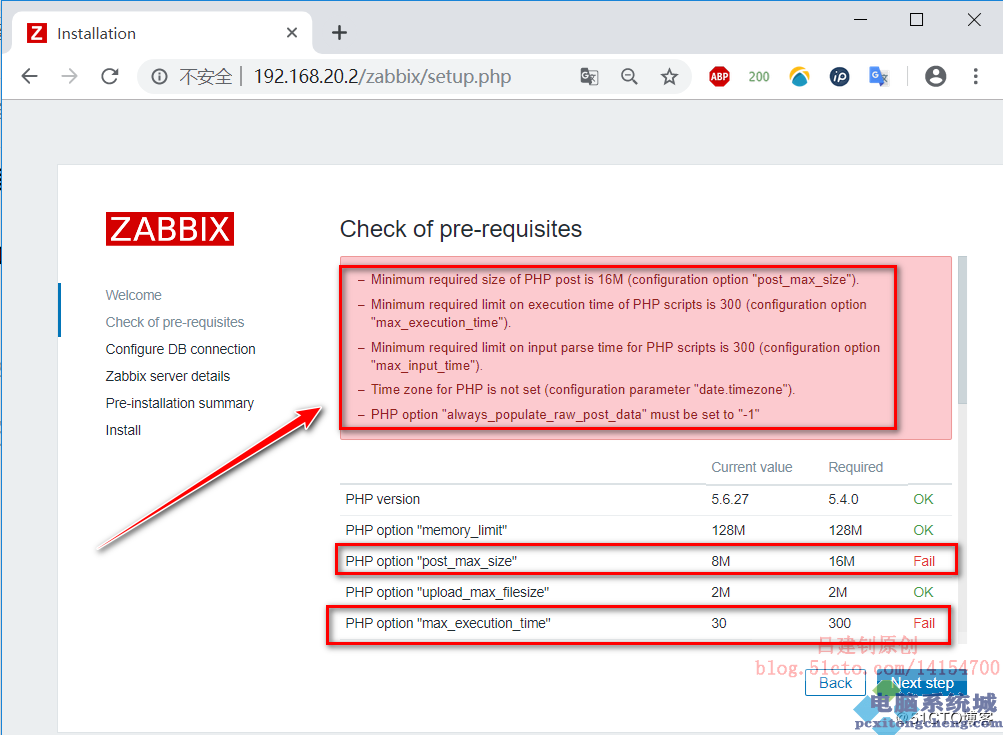Click the OK status for PHP version
Image resolution: width=1003 pixels, height=735 pixels.
click(x=923, y=499)
